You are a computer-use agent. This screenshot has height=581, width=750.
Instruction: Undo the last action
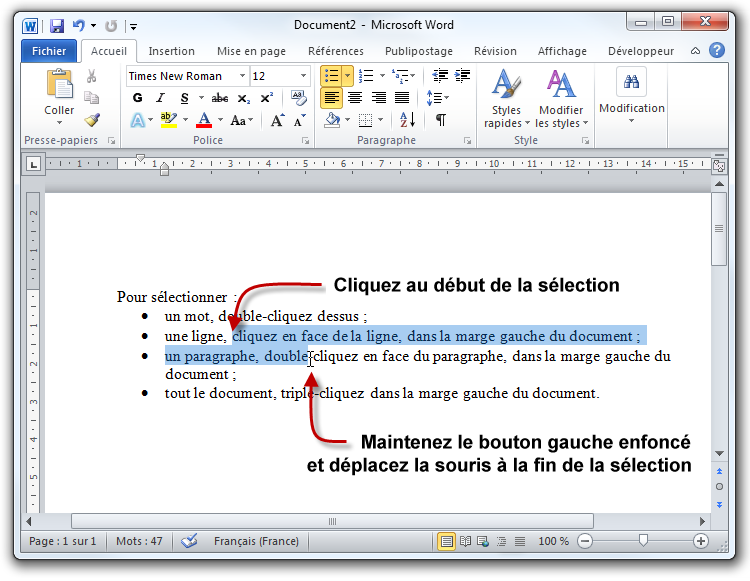(79, 25)
